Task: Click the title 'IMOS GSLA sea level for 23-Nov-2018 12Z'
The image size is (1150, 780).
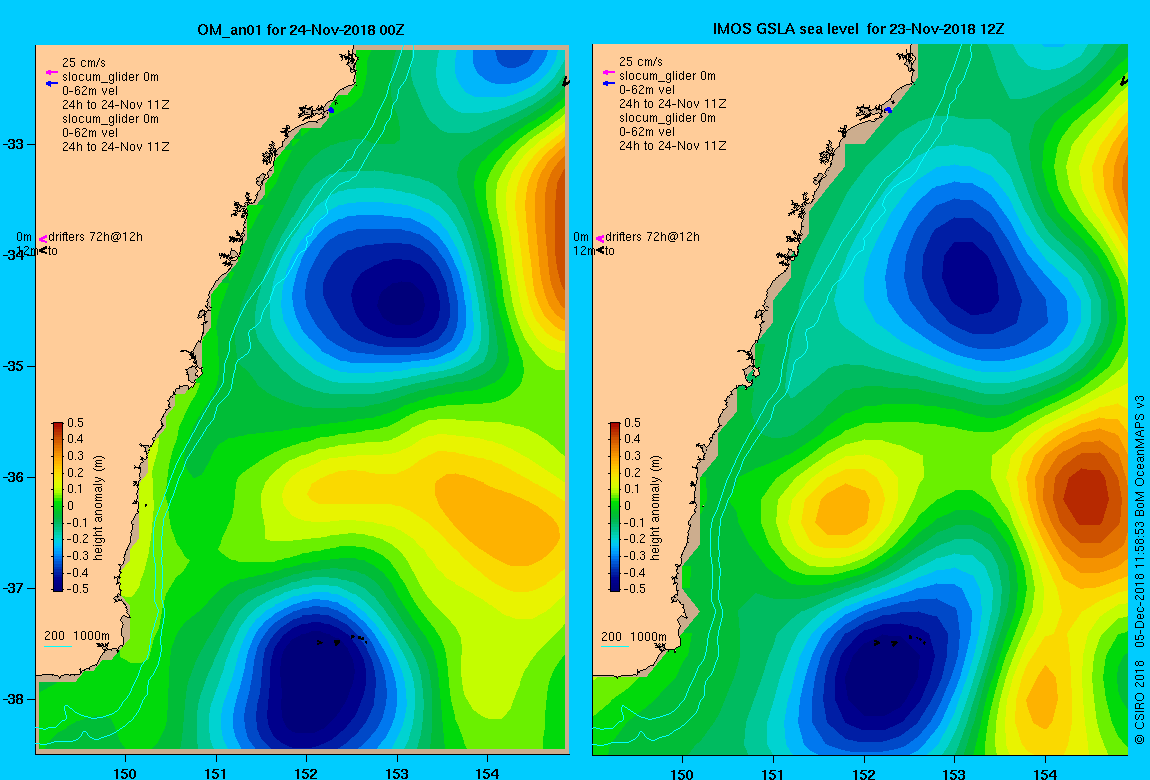Action: 858,29
